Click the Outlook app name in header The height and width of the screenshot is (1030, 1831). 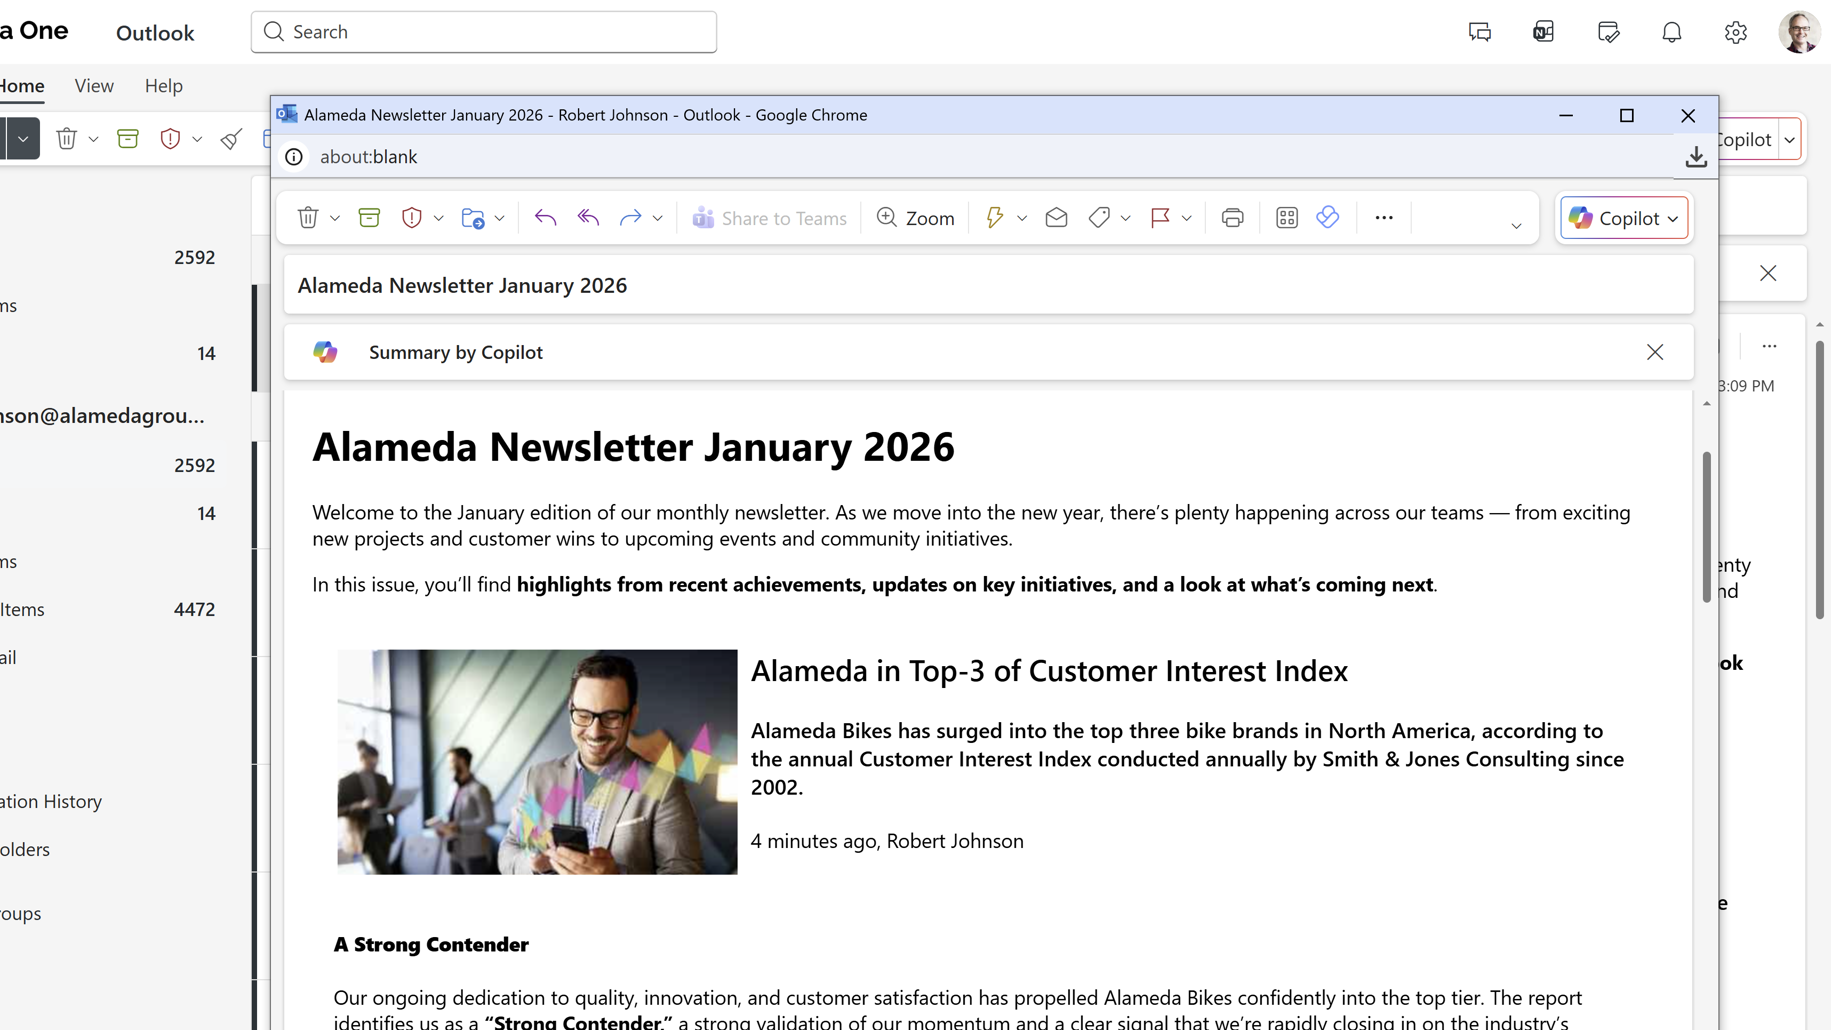coord(155,33)
